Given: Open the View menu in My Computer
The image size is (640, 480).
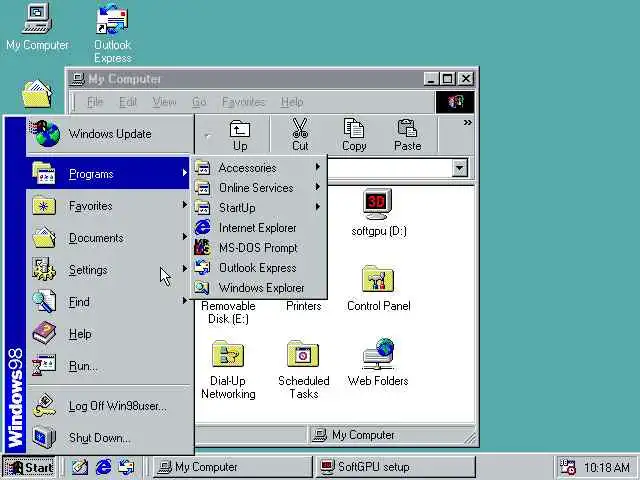Looking at the screenshot, I should [x=164, y=102].
